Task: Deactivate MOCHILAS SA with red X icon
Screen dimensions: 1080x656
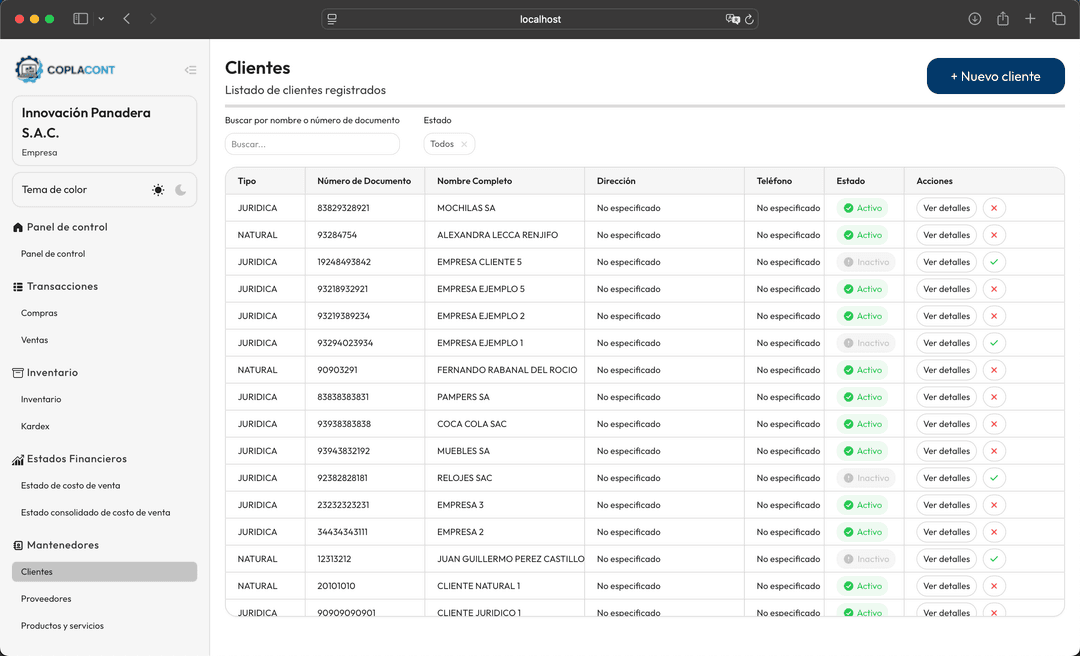Action: click(993, 208)
